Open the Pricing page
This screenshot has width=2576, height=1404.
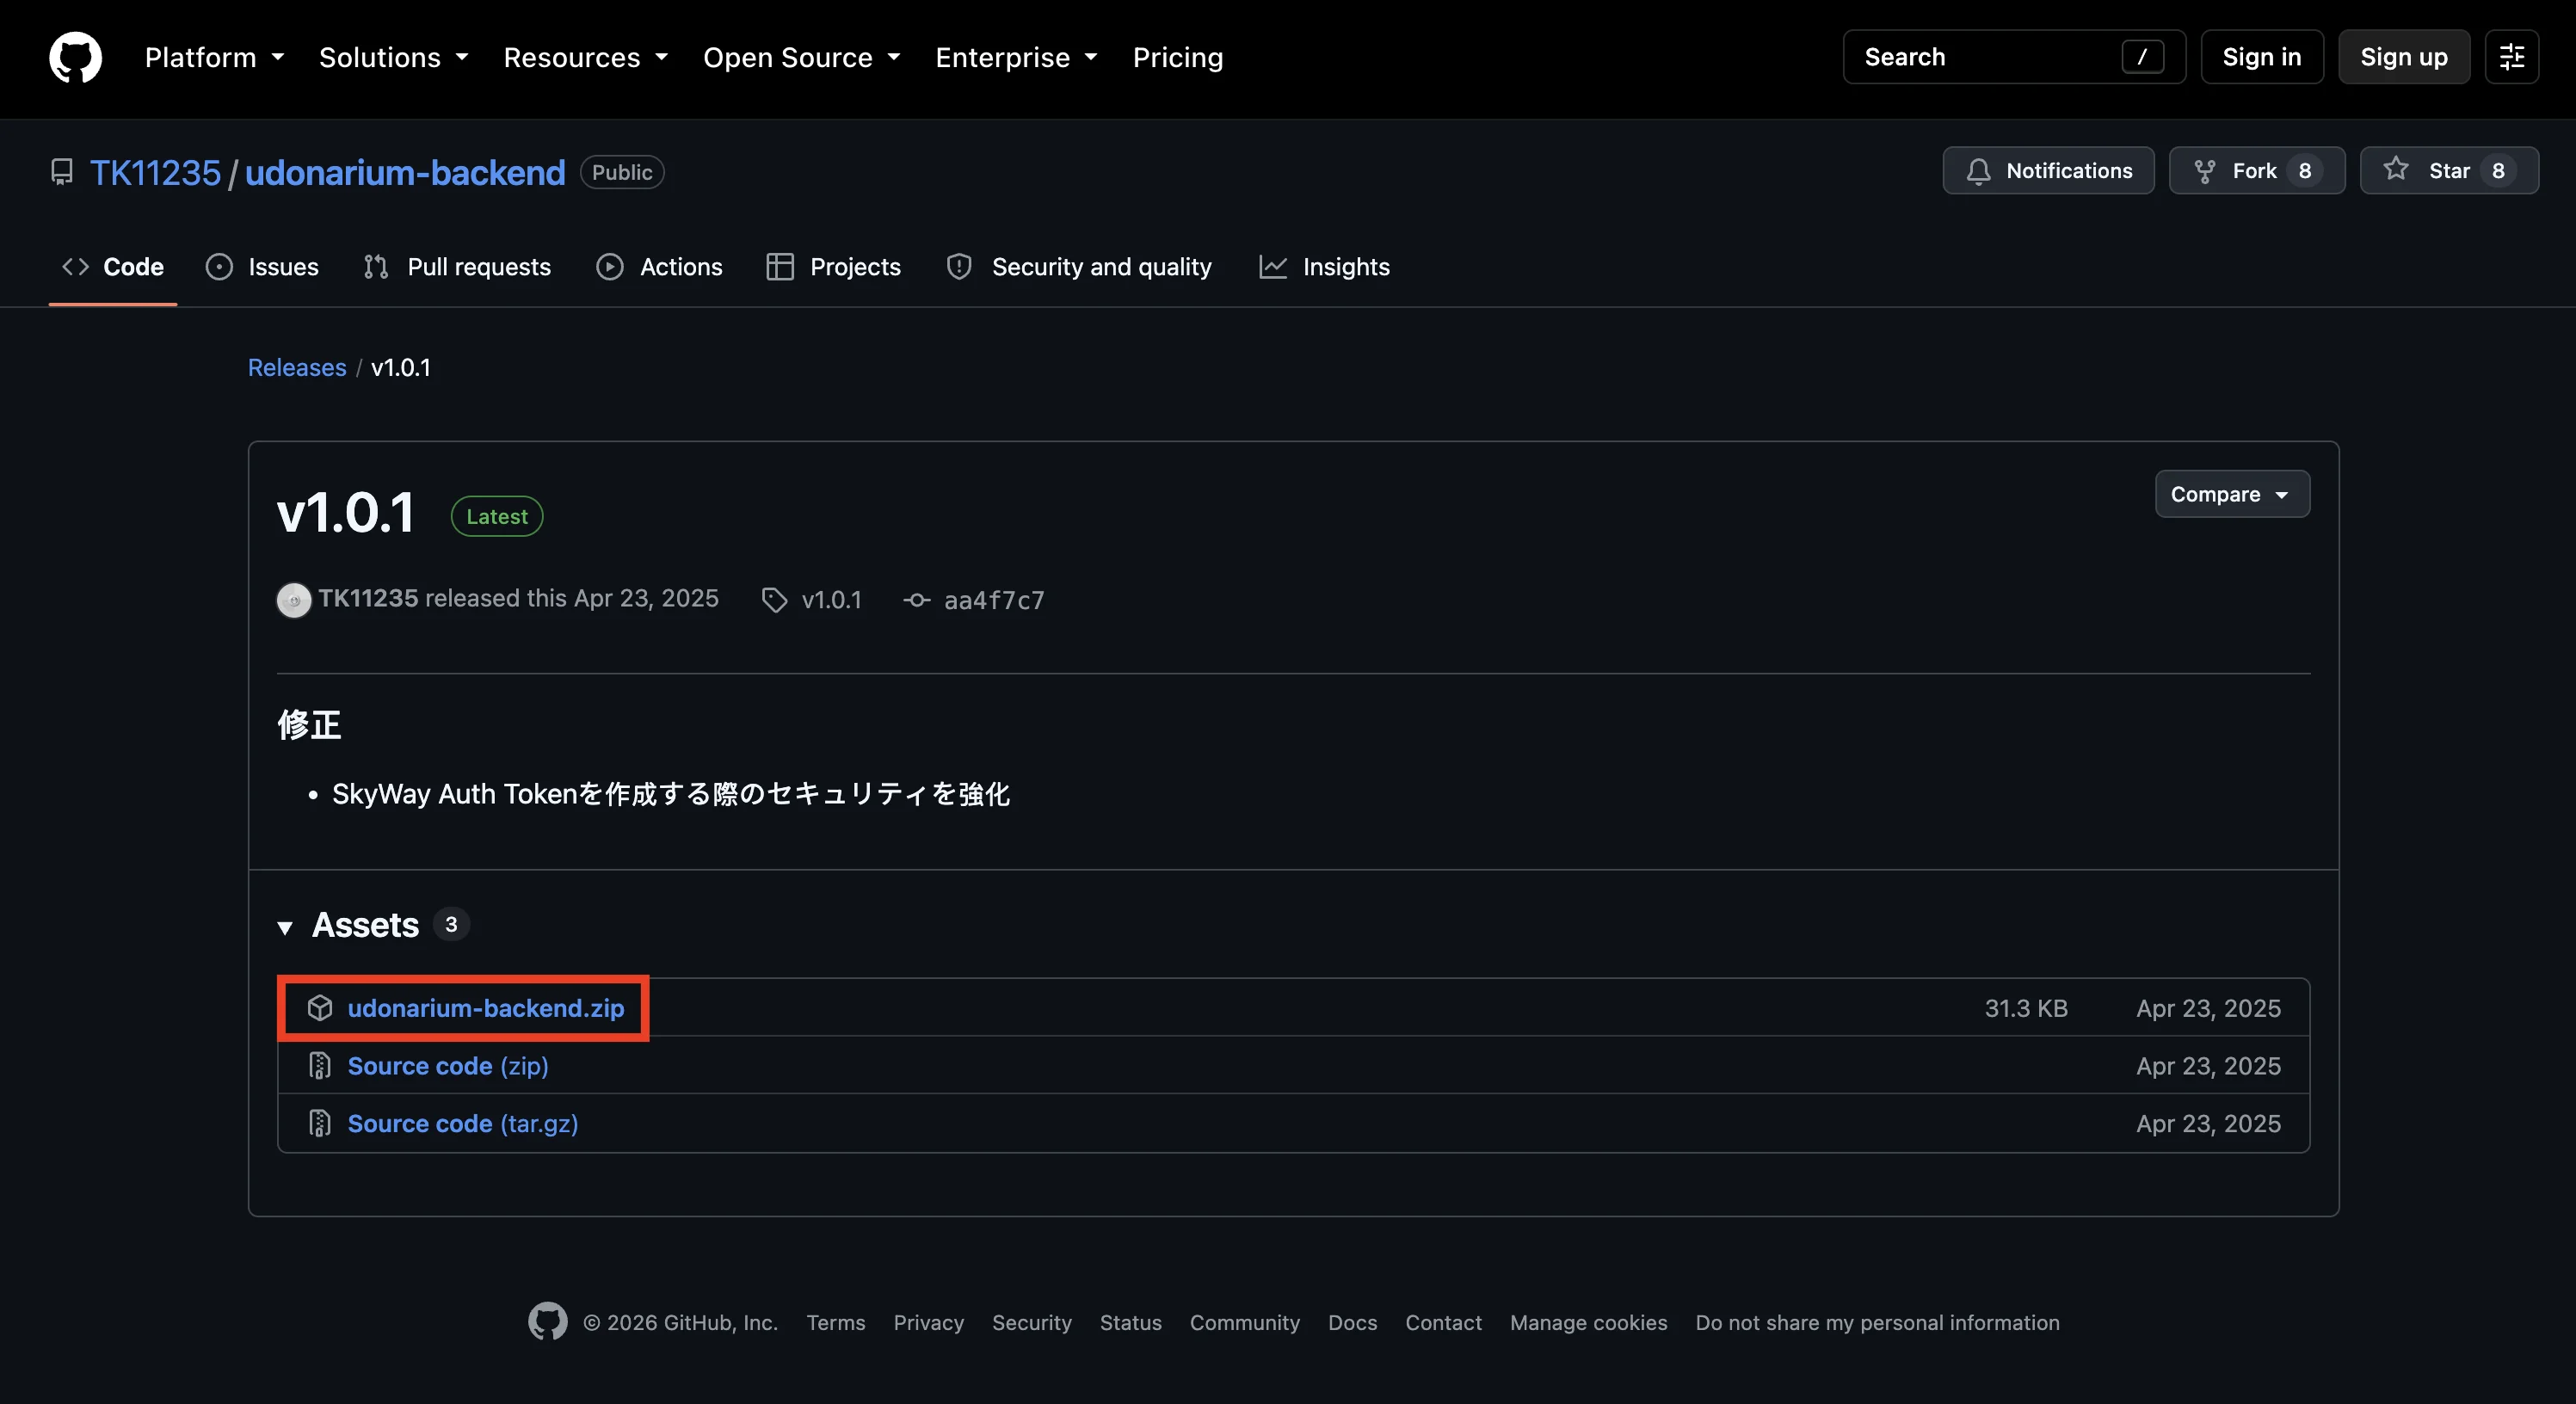[1177, 57]
